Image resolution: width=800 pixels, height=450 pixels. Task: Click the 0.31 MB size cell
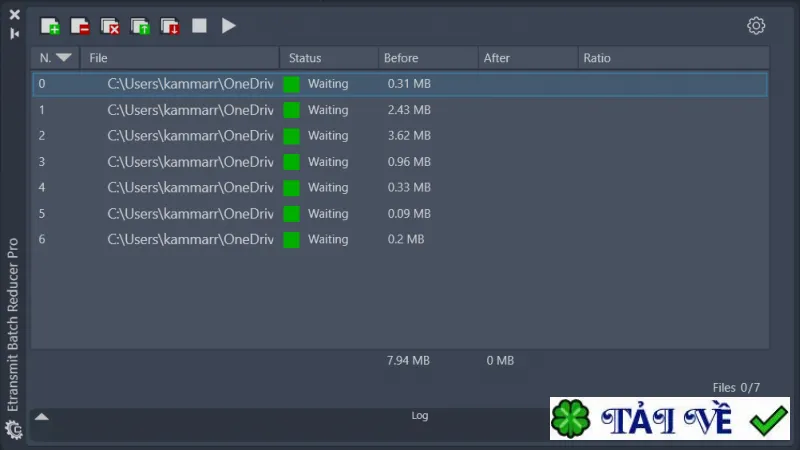point(409,84)
